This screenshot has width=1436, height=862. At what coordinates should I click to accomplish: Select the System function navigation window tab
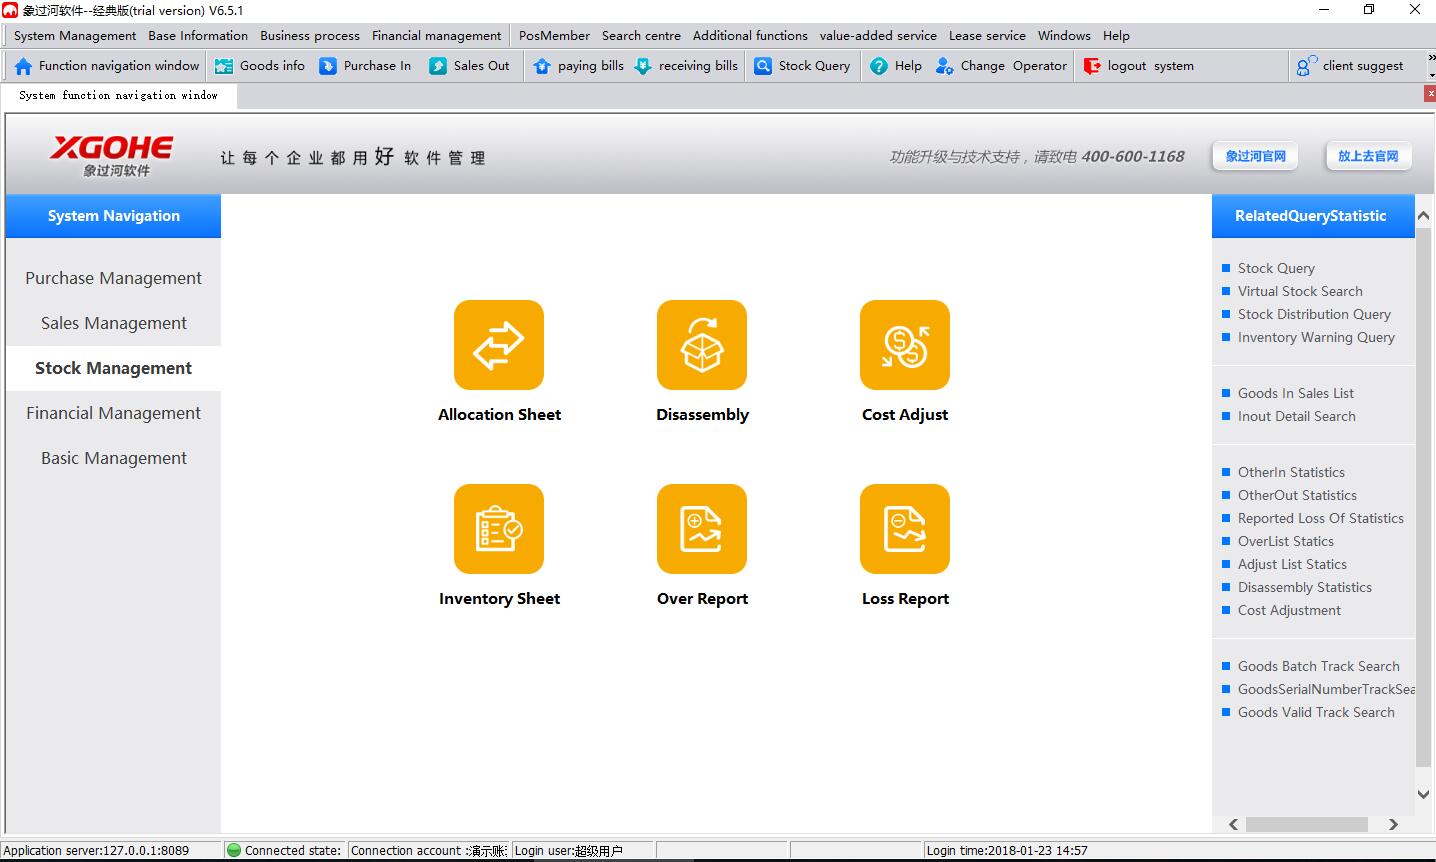(x=118, y=95)
